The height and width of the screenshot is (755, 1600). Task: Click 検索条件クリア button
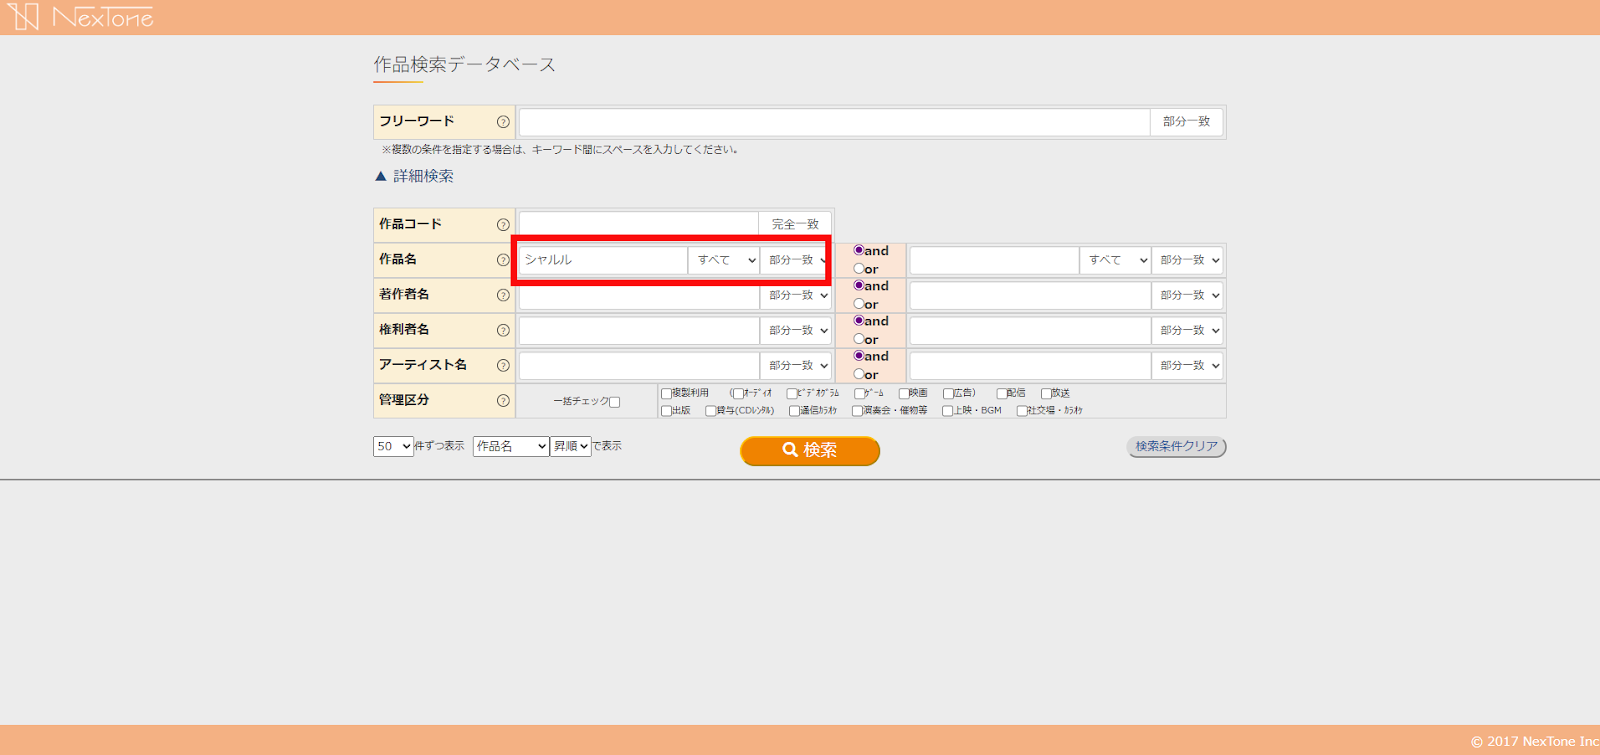[1176, 447]
